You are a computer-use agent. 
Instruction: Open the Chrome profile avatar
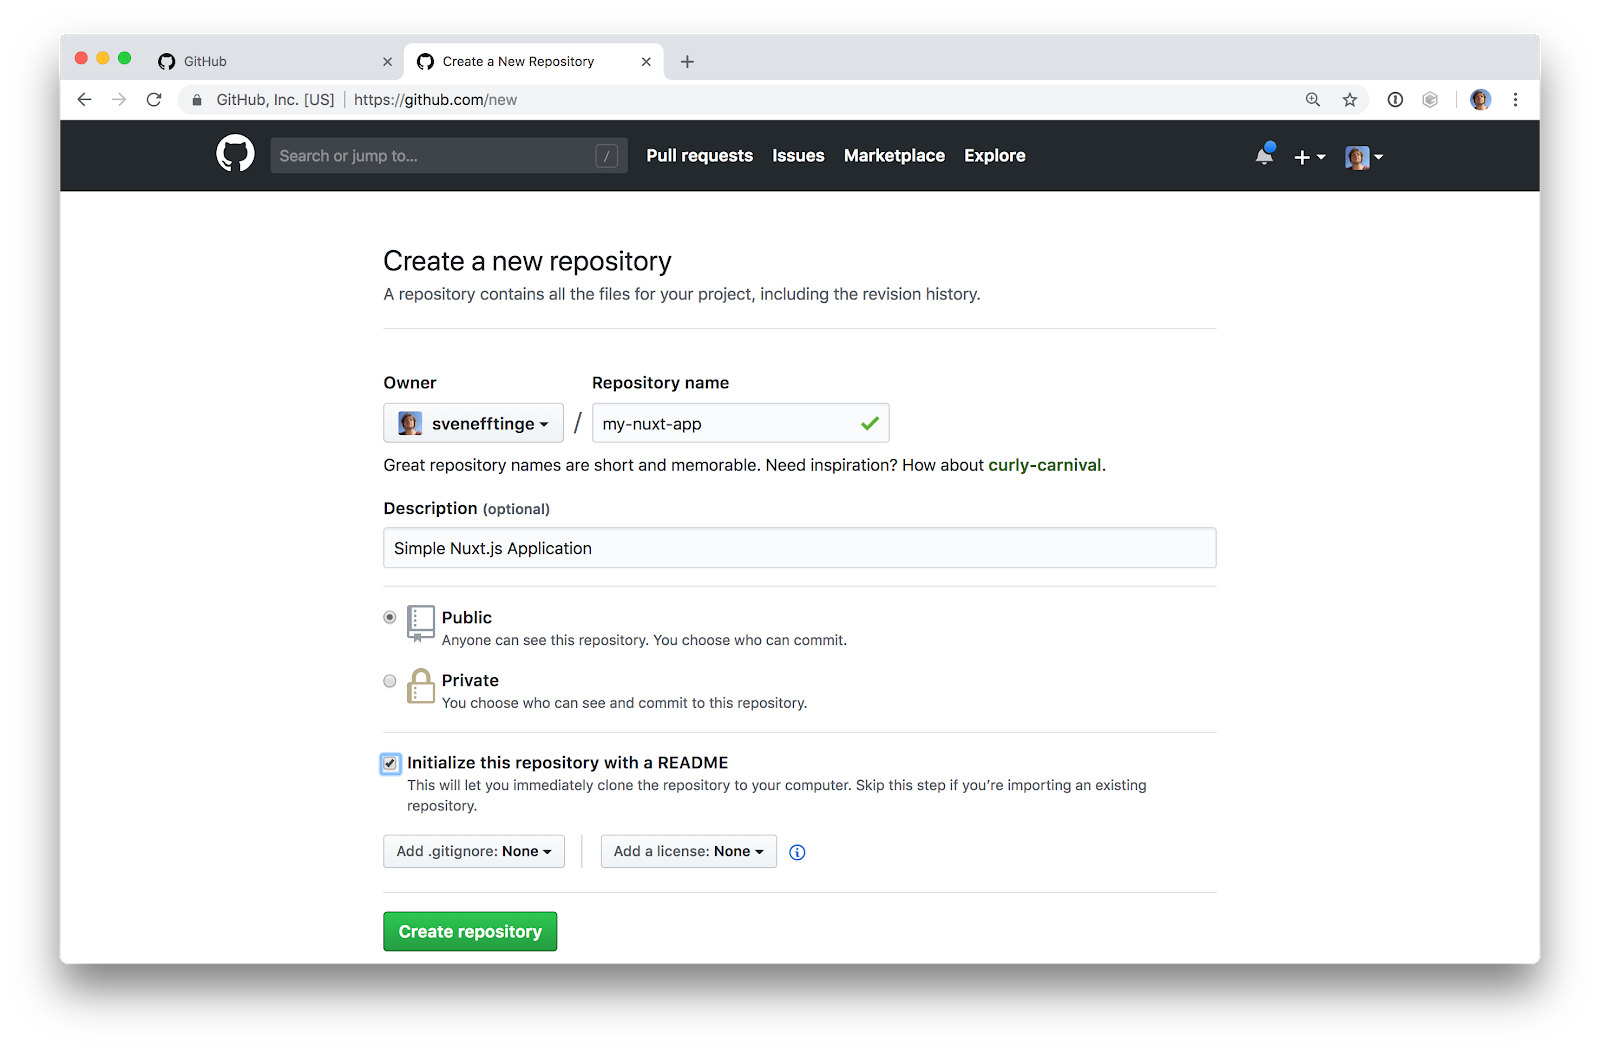pos(1481,100)
